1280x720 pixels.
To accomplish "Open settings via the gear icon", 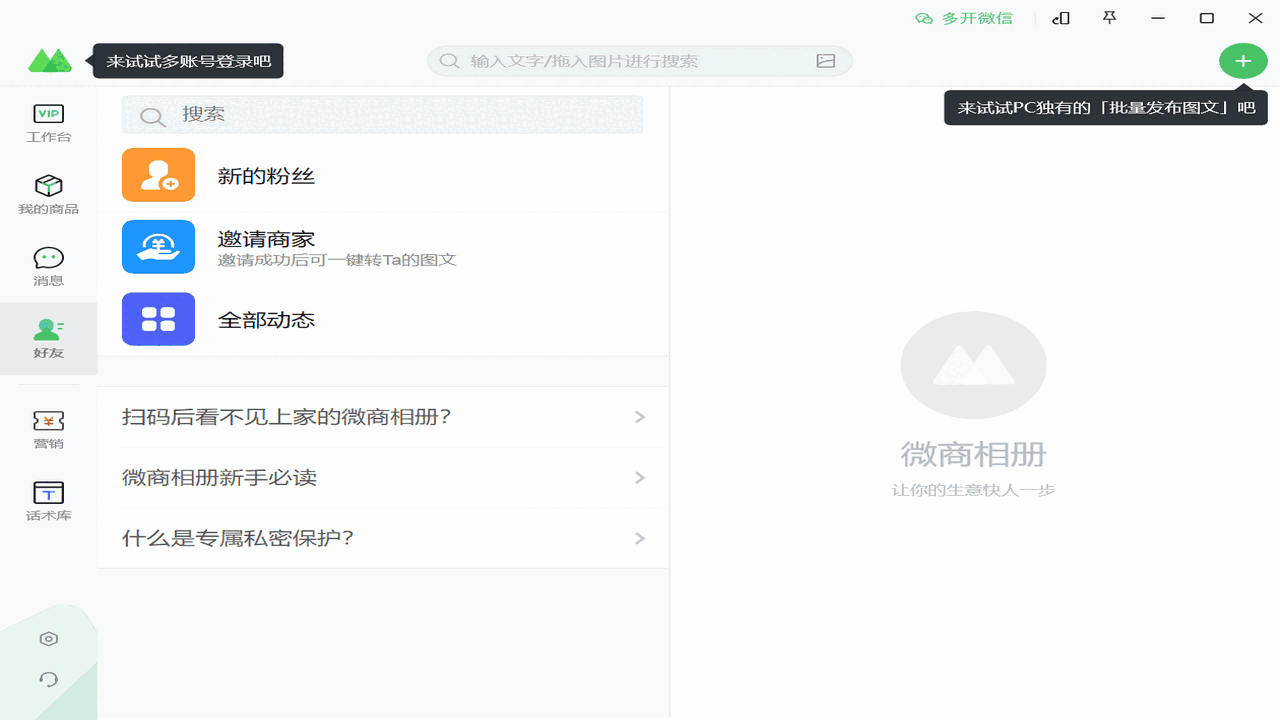I will 48,638.
